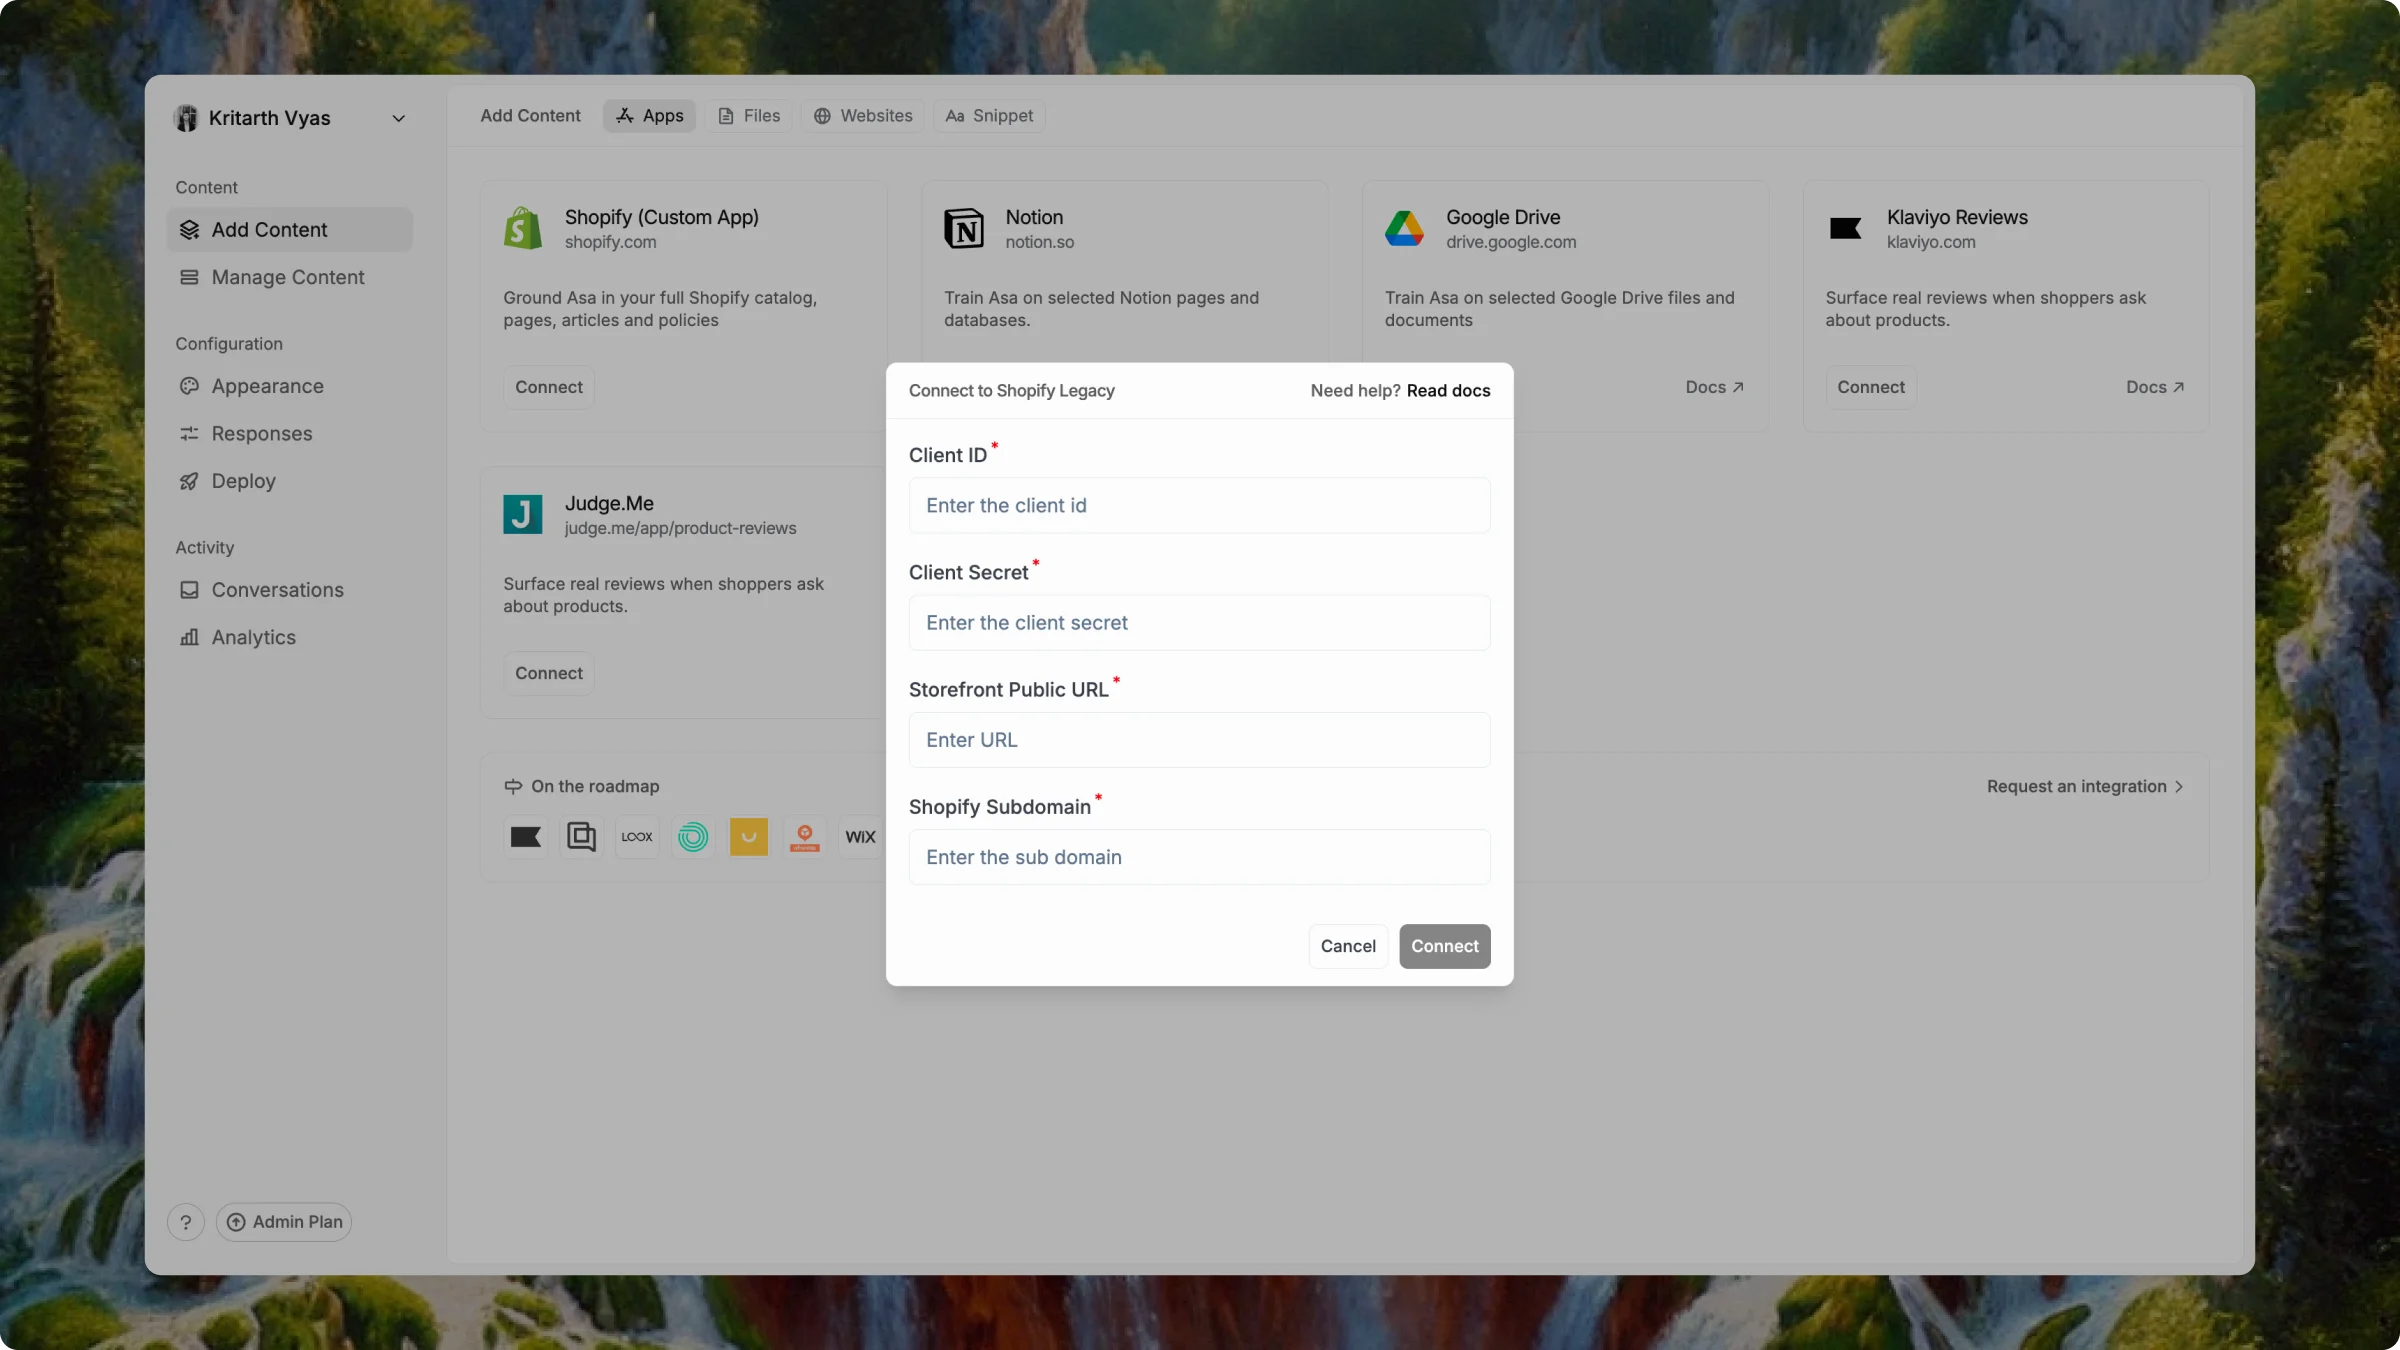The image size is (2400, 1350).
Task: Cancel the Shopify Legacy dialog
Action: 1348,946
